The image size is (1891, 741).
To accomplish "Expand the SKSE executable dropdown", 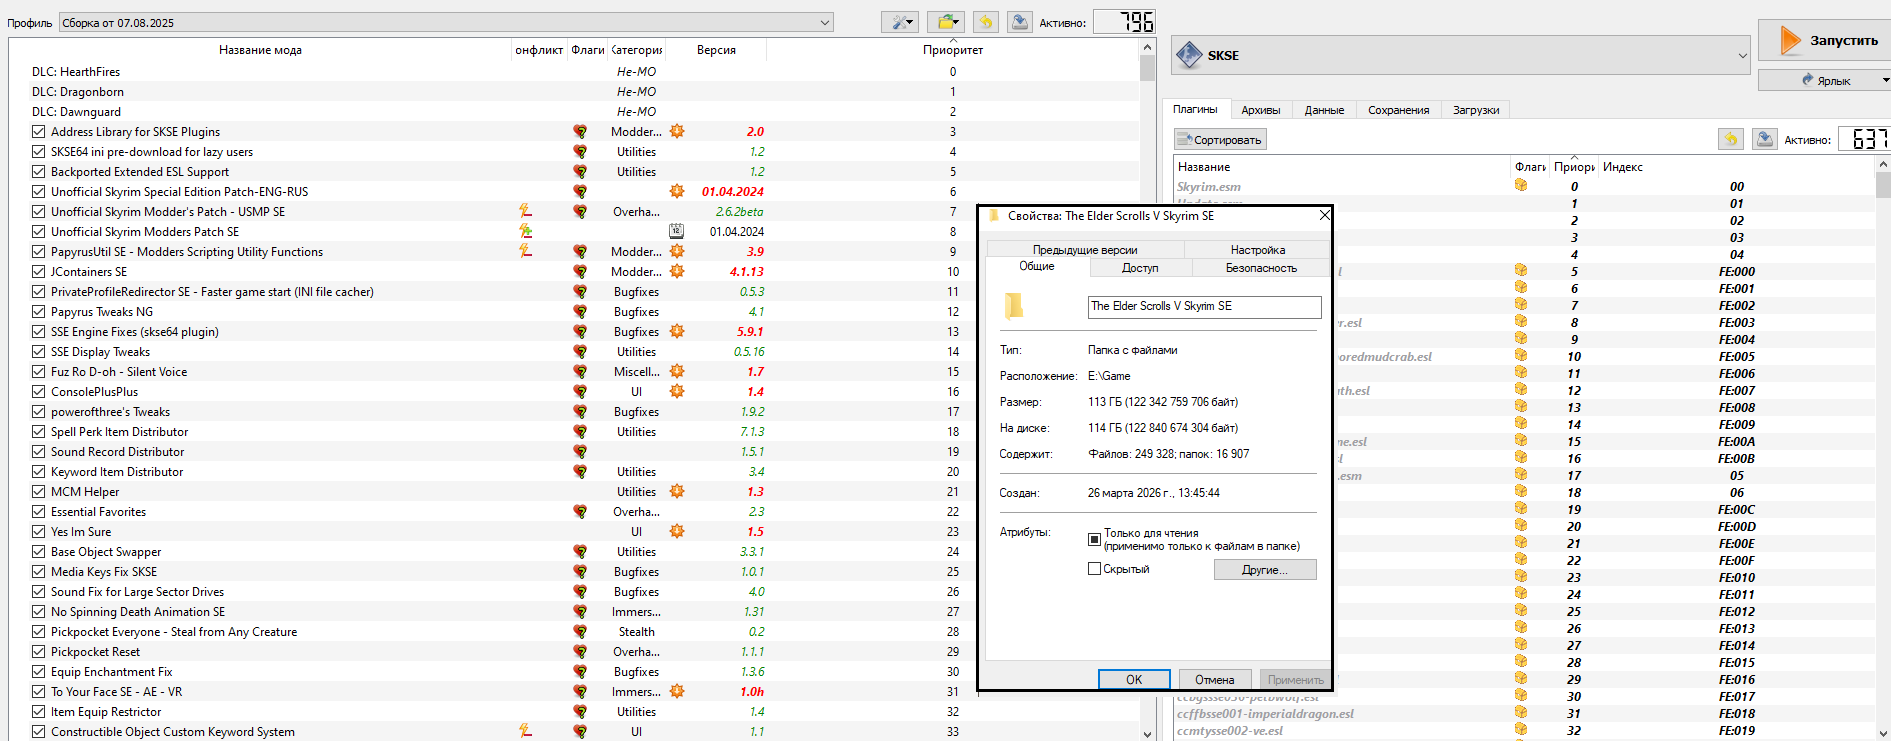I will (1461, 55).
